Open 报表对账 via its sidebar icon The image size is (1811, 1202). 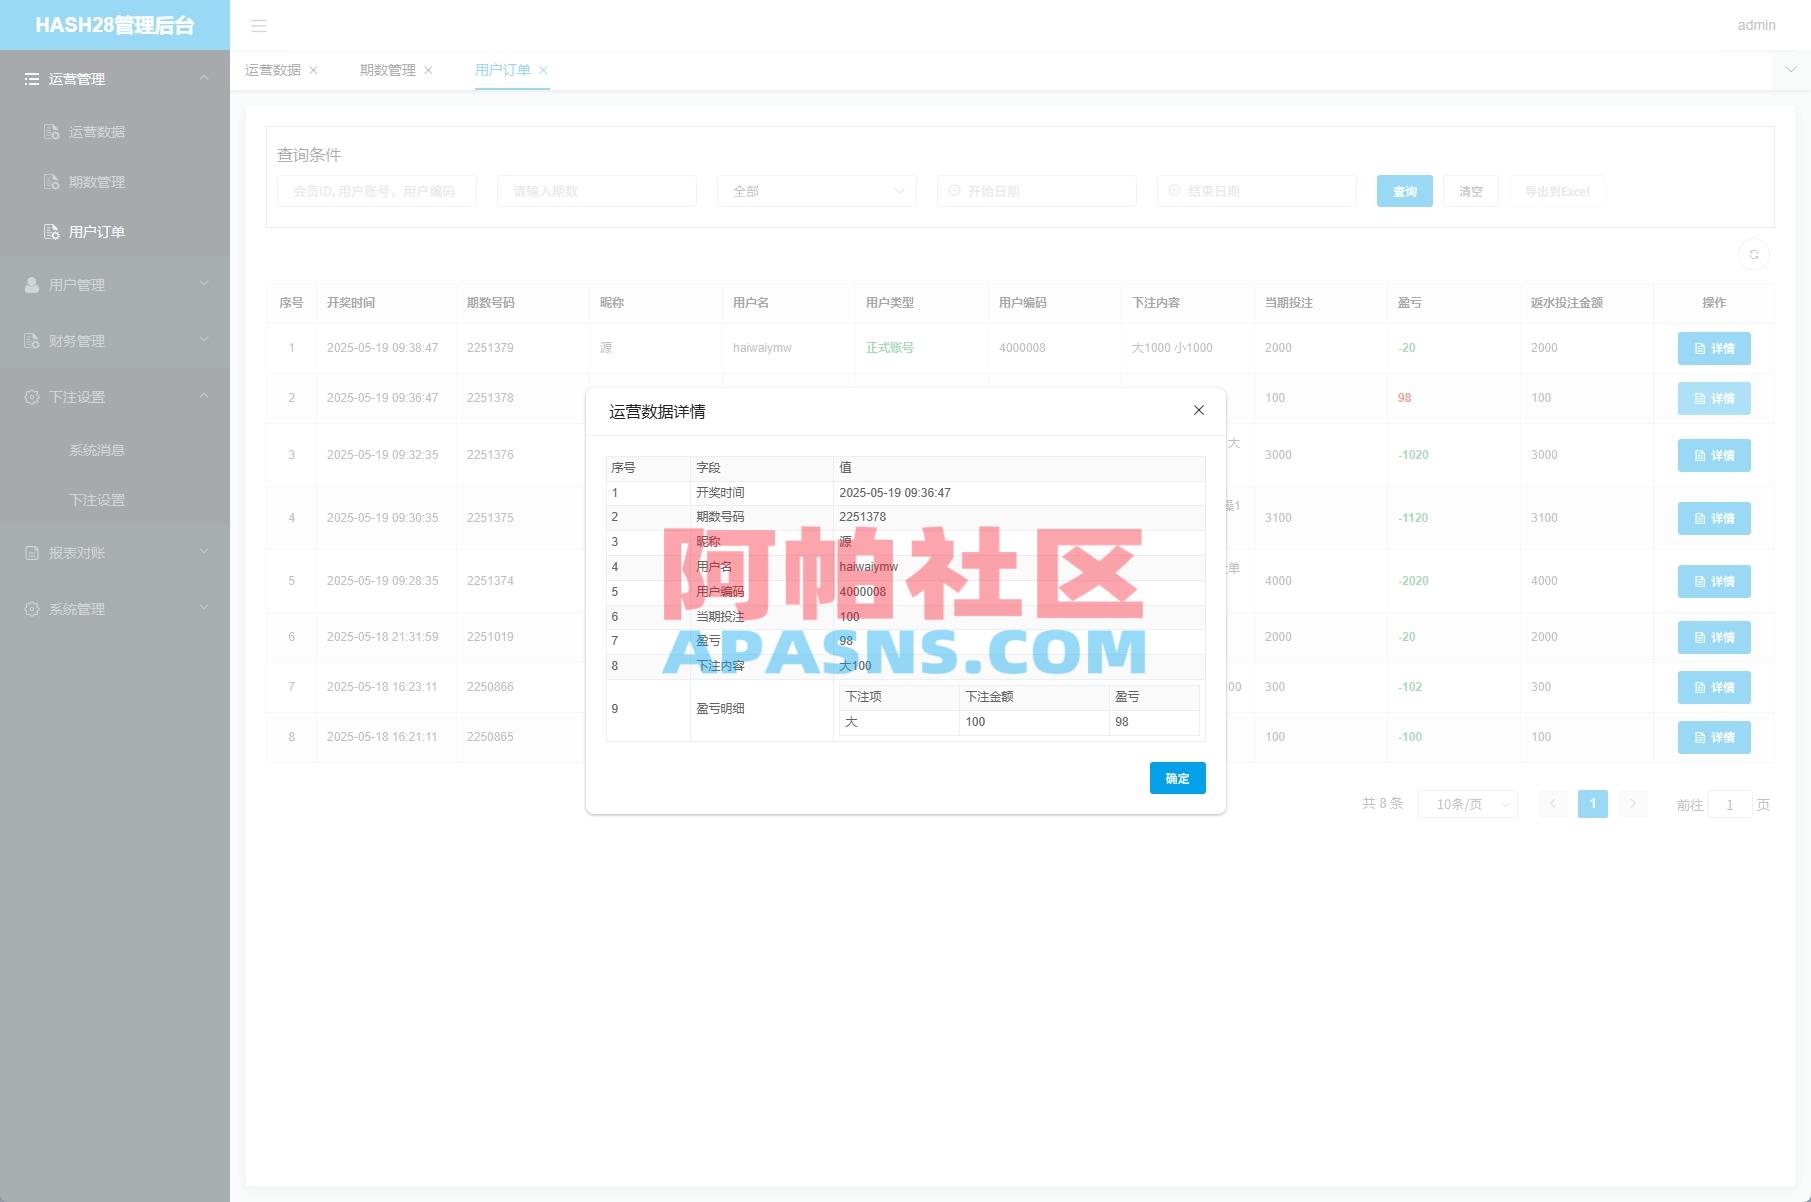[31, 552]
